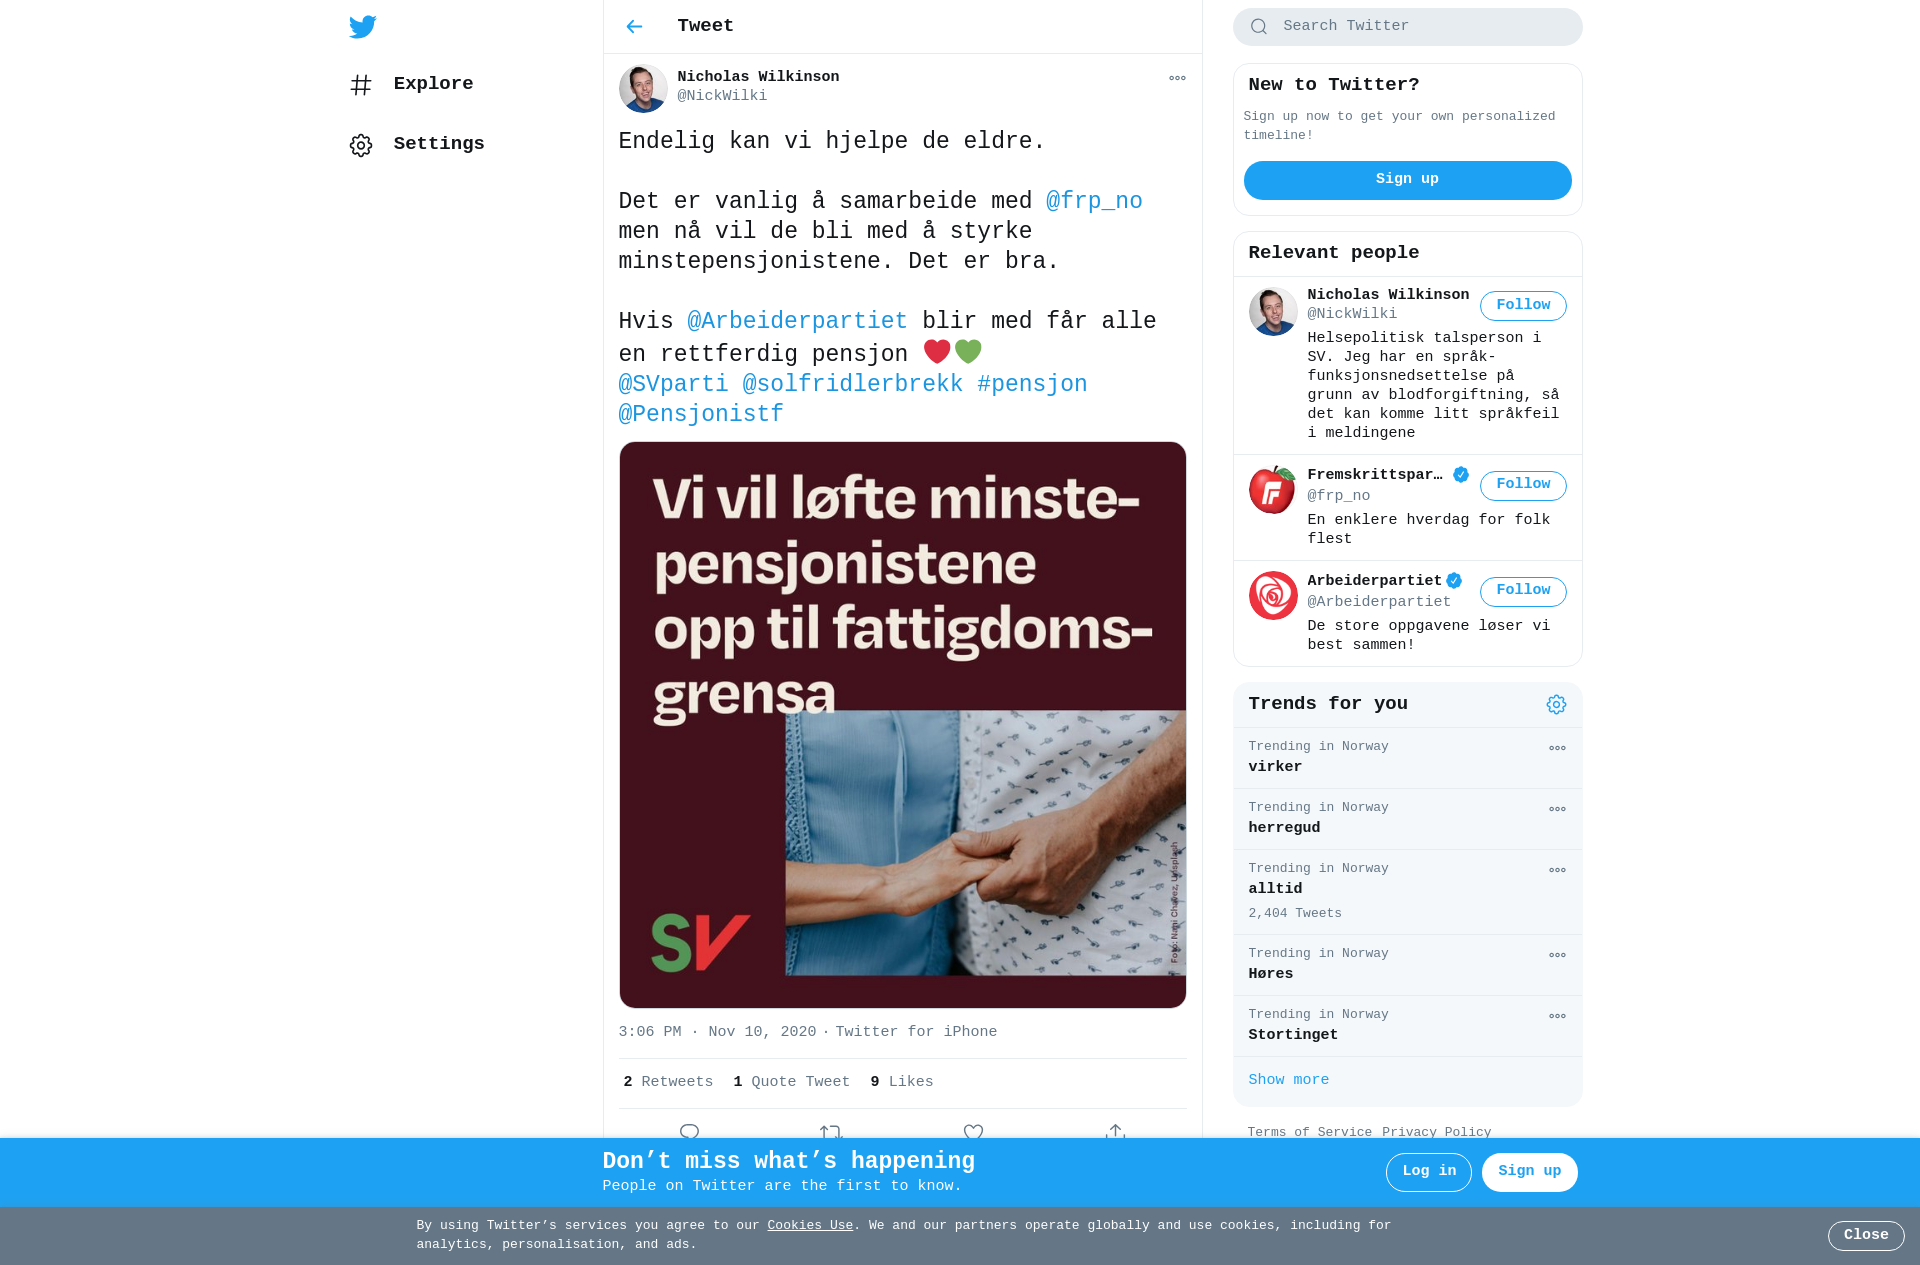Go back using the arrow icon
This screenshot has height=1265, width=1920.
pos(634,26)
